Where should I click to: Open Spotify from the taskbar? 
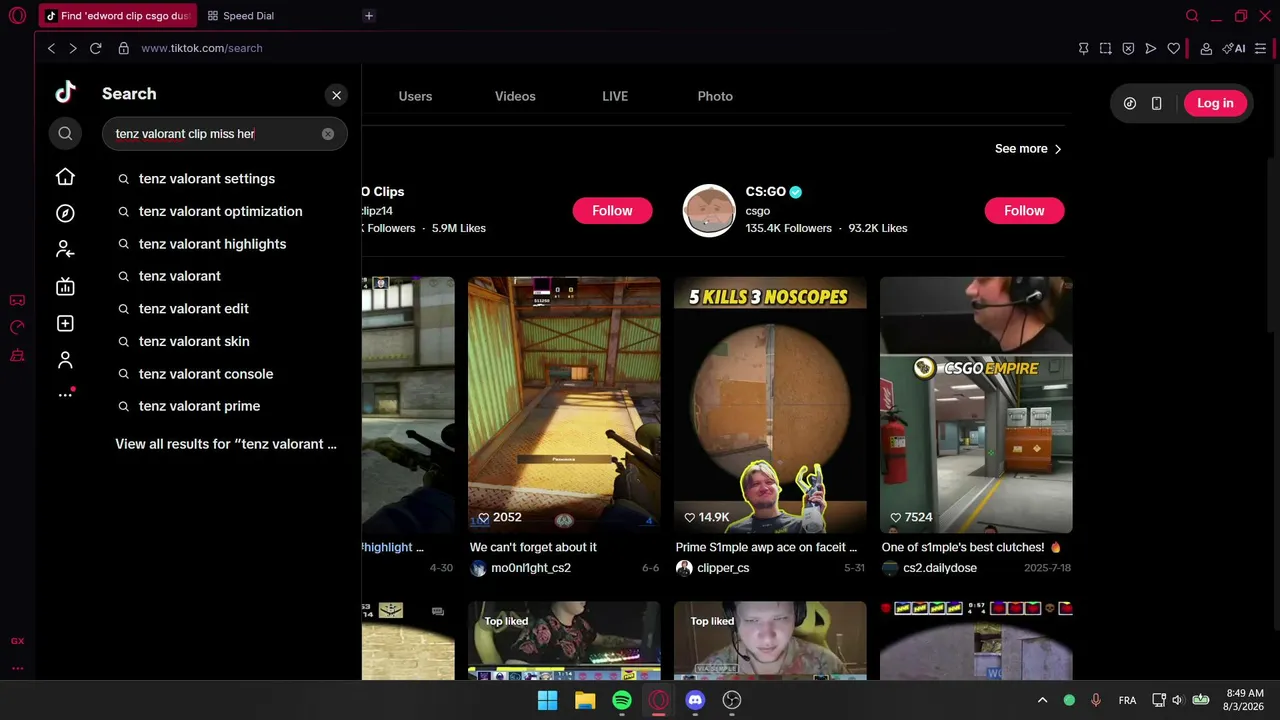pyautogui.click(x=622, y=700)
